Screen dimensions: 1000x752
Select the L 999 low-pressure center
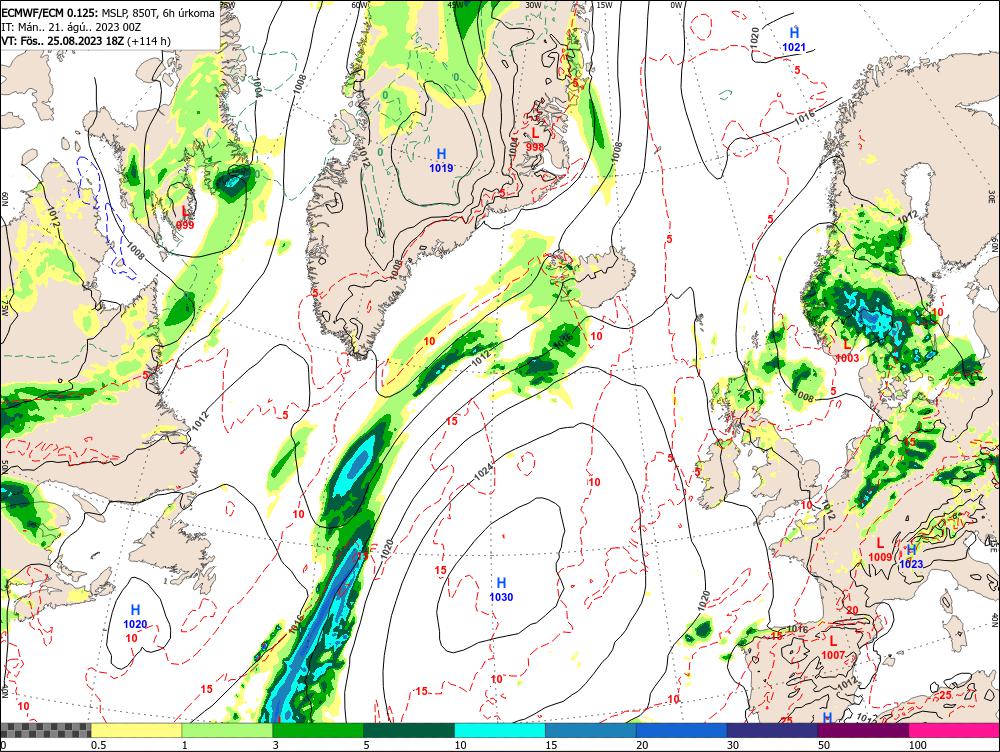185,218
